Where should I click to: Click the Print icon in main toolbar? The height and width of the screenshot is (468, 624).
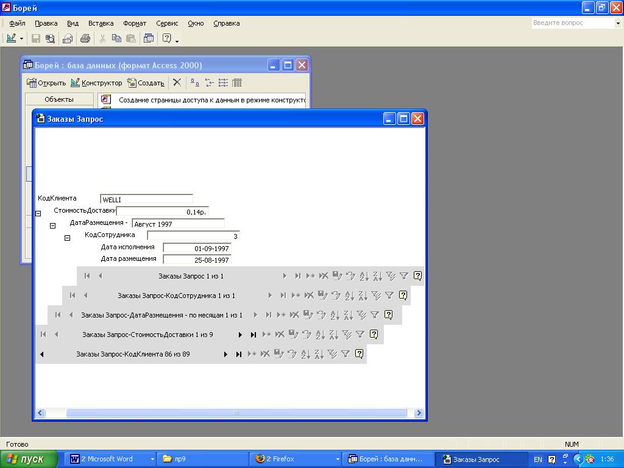click(x=85, y=39)
